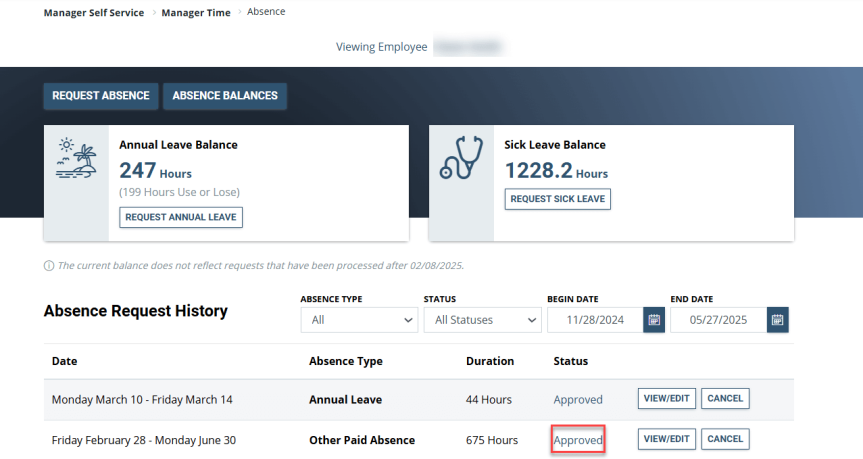Click the Begin Date calendar icon
The height and width of the screenshot is (459, 863).
(654, 320)
